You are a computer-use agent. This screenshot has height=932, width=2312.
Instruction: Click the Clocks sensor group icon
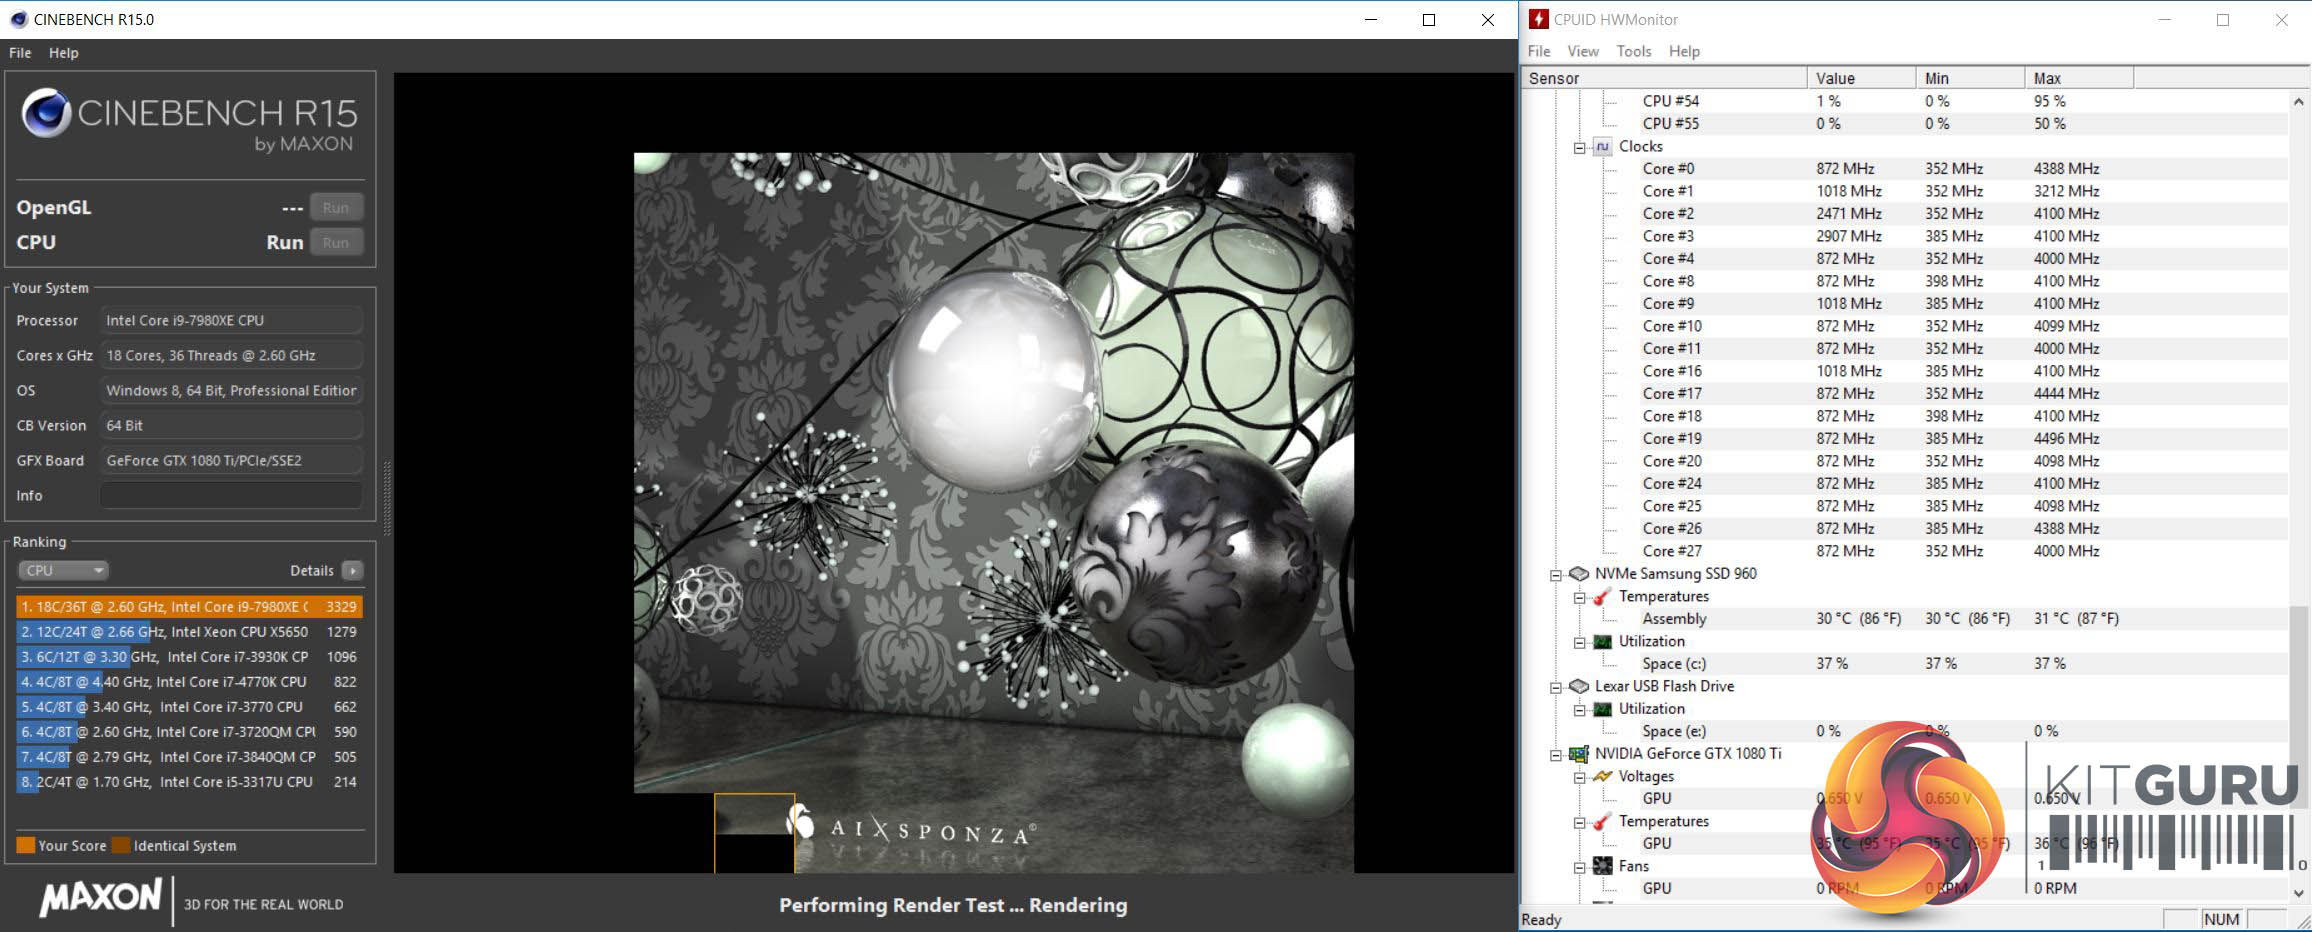pos(1602,147)
